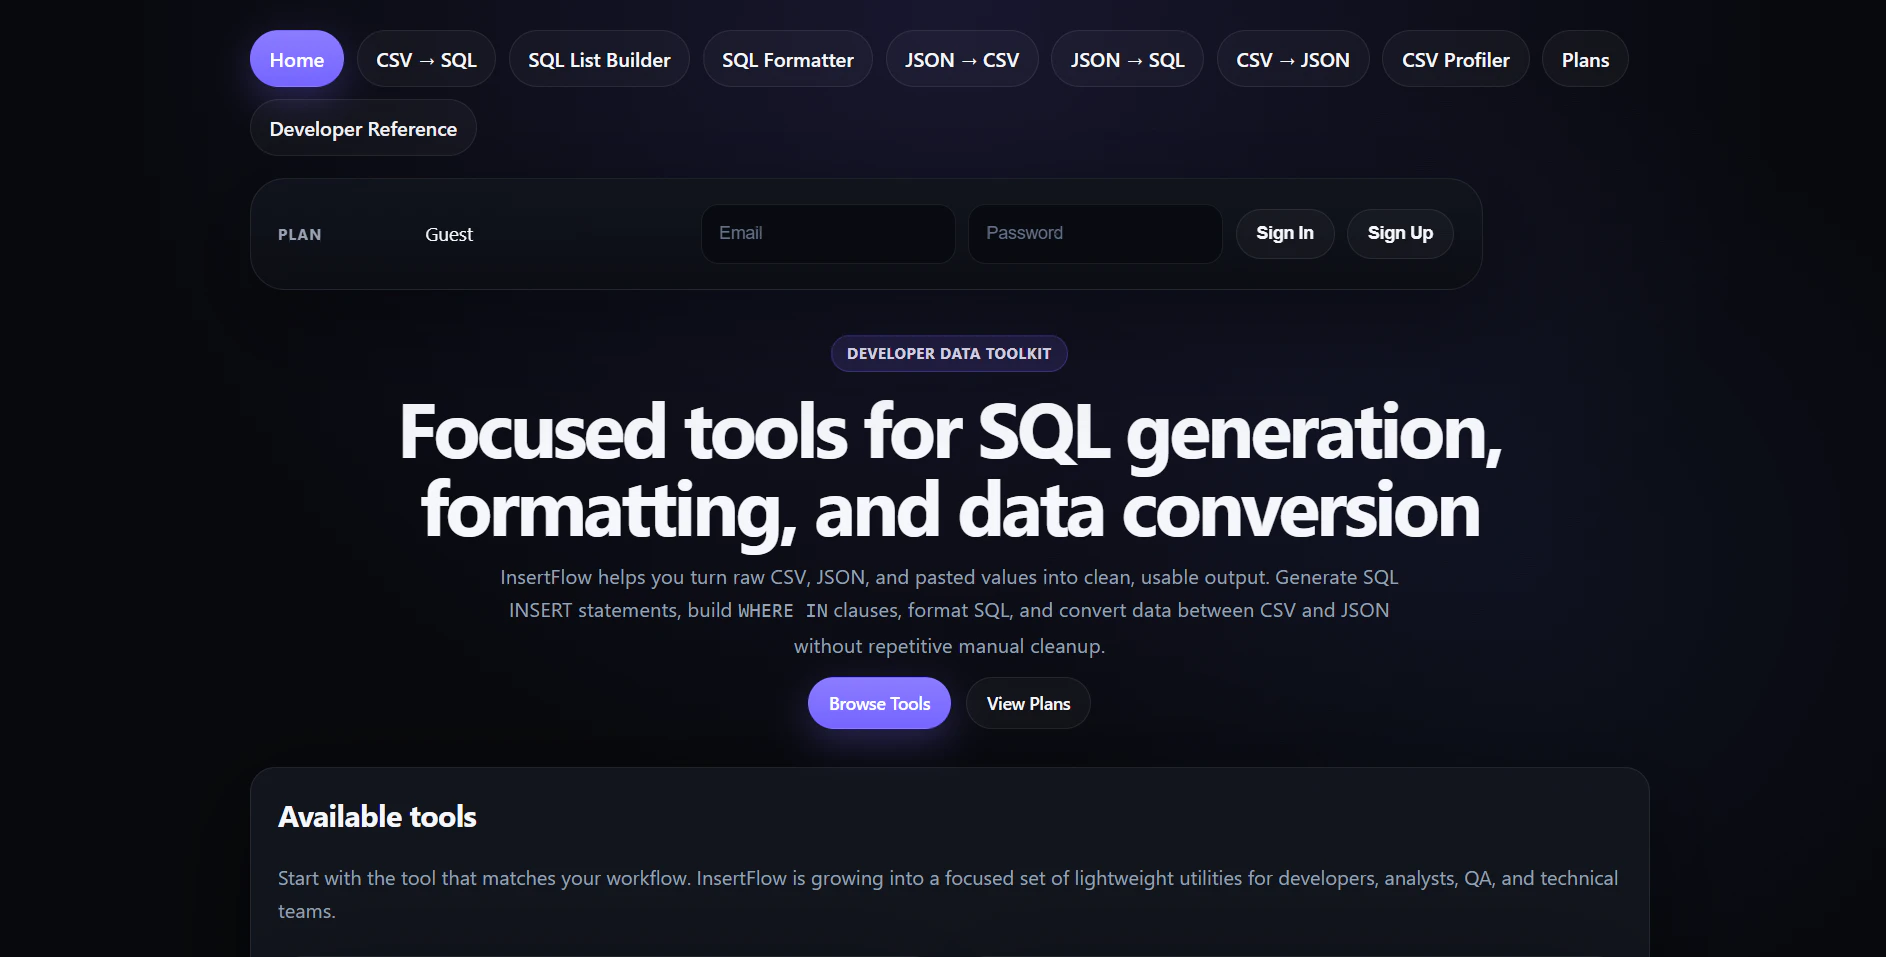Click the Developer Data Toolkit badge
Screen dimensions: 1886x957
949,353
